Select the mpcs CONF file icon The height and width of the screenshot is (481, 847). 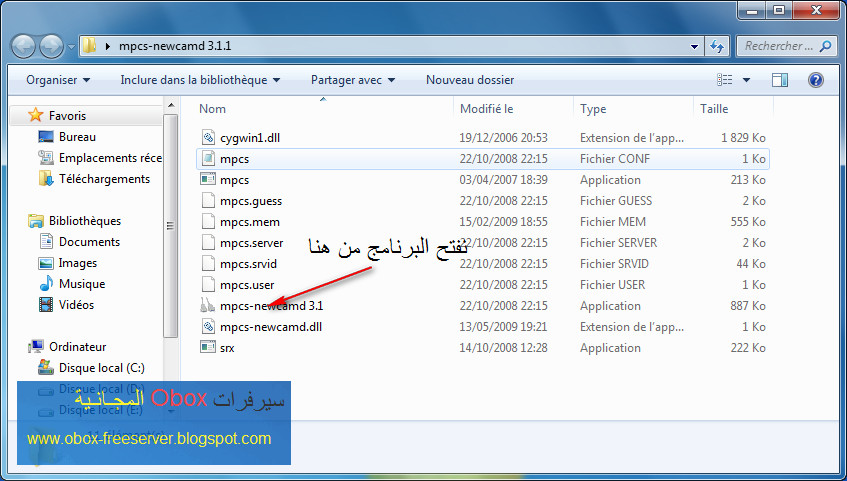tap(208, 158)
